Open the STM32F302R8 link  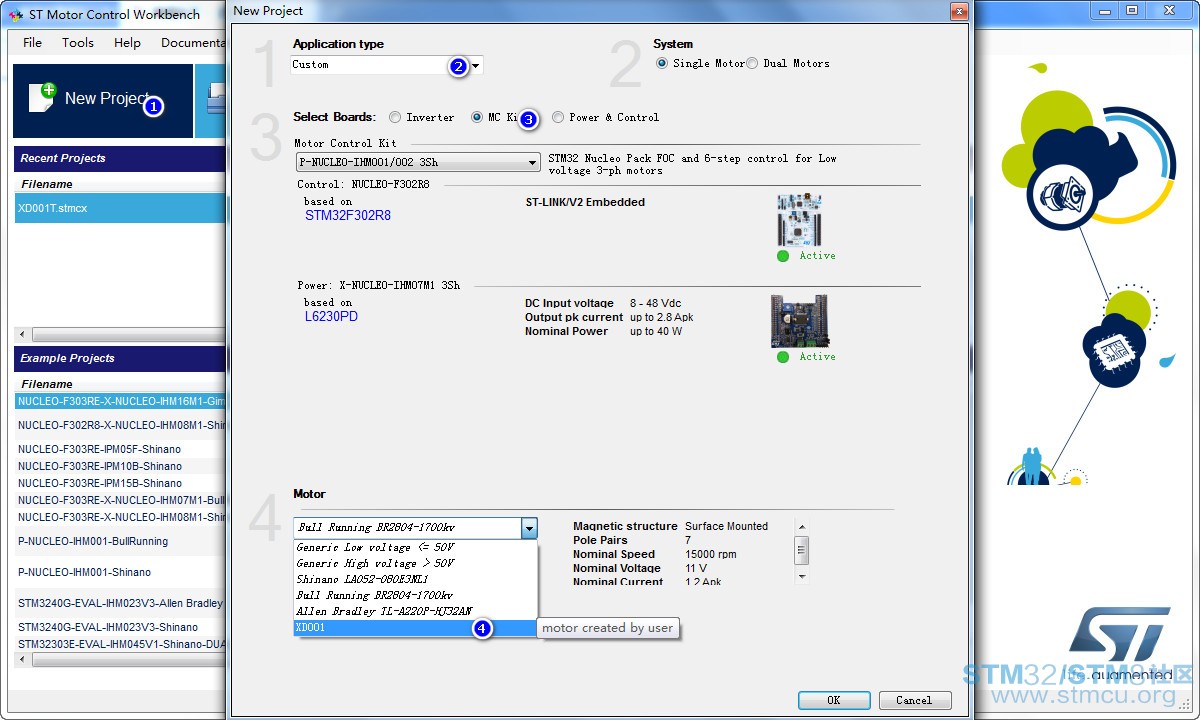click(x=348, y=216)
